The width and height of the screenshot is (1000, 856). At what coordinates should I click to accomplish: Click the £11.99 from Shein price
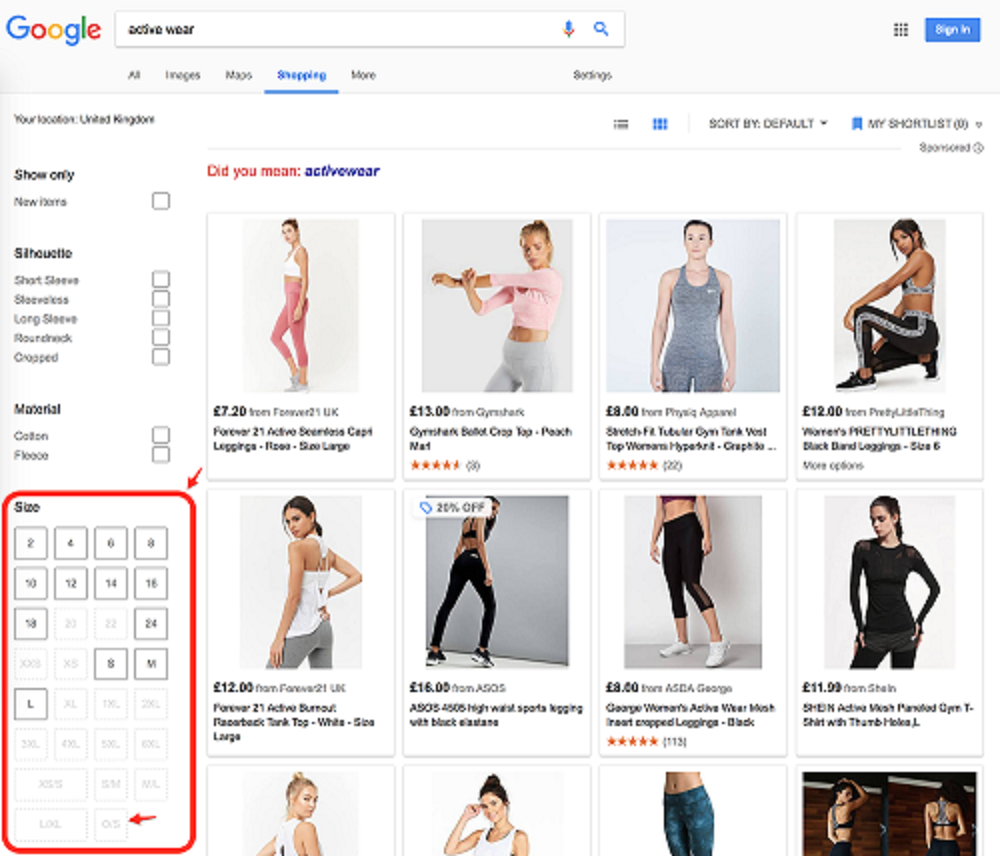pos(849,688)
